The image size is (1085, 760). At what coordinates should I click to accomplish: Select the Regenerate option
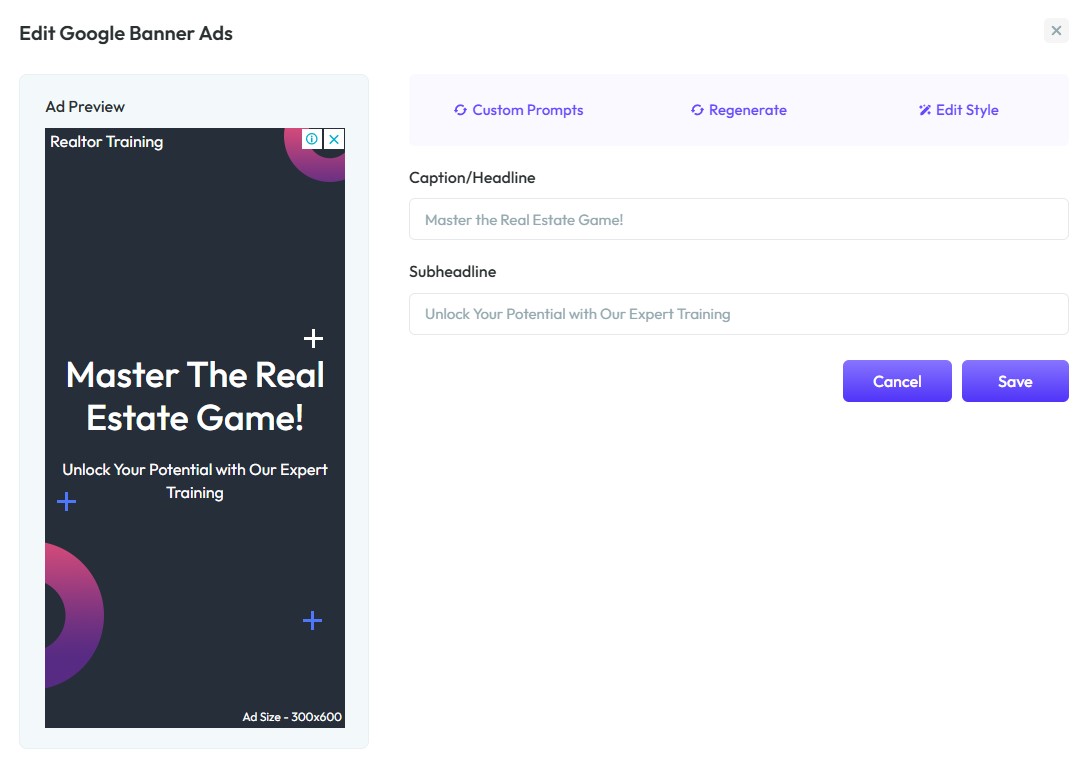point(739,110)
